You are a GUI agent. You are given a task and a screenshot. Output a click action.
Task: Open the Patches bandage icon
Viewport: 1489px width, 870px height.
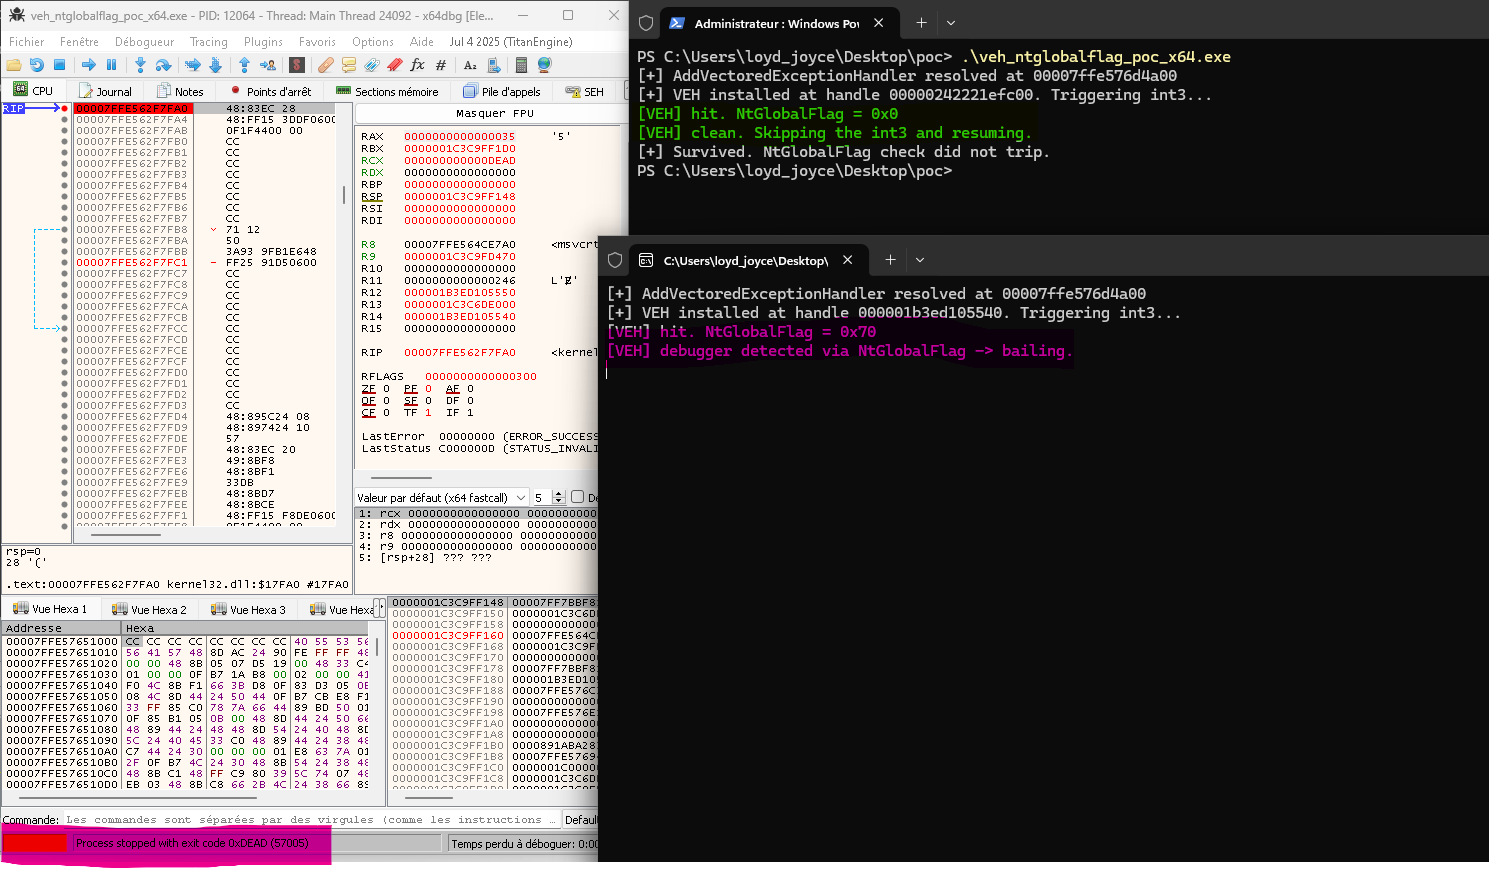[326, 65]
